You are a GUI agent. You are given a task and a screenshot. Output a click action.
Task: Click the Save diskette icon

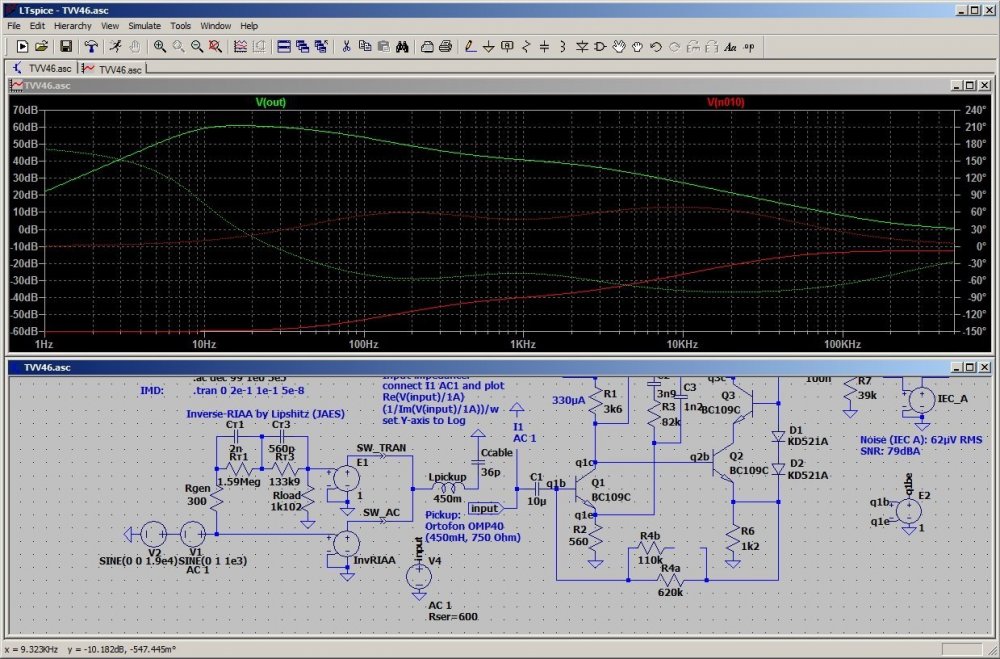(65, 47)
